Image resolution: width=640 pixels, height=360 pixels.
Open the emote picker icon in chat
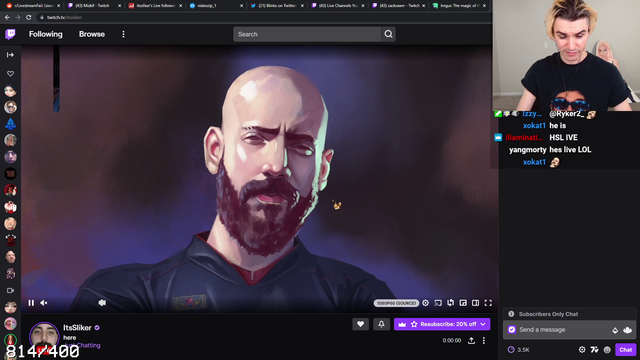[628, 330]
